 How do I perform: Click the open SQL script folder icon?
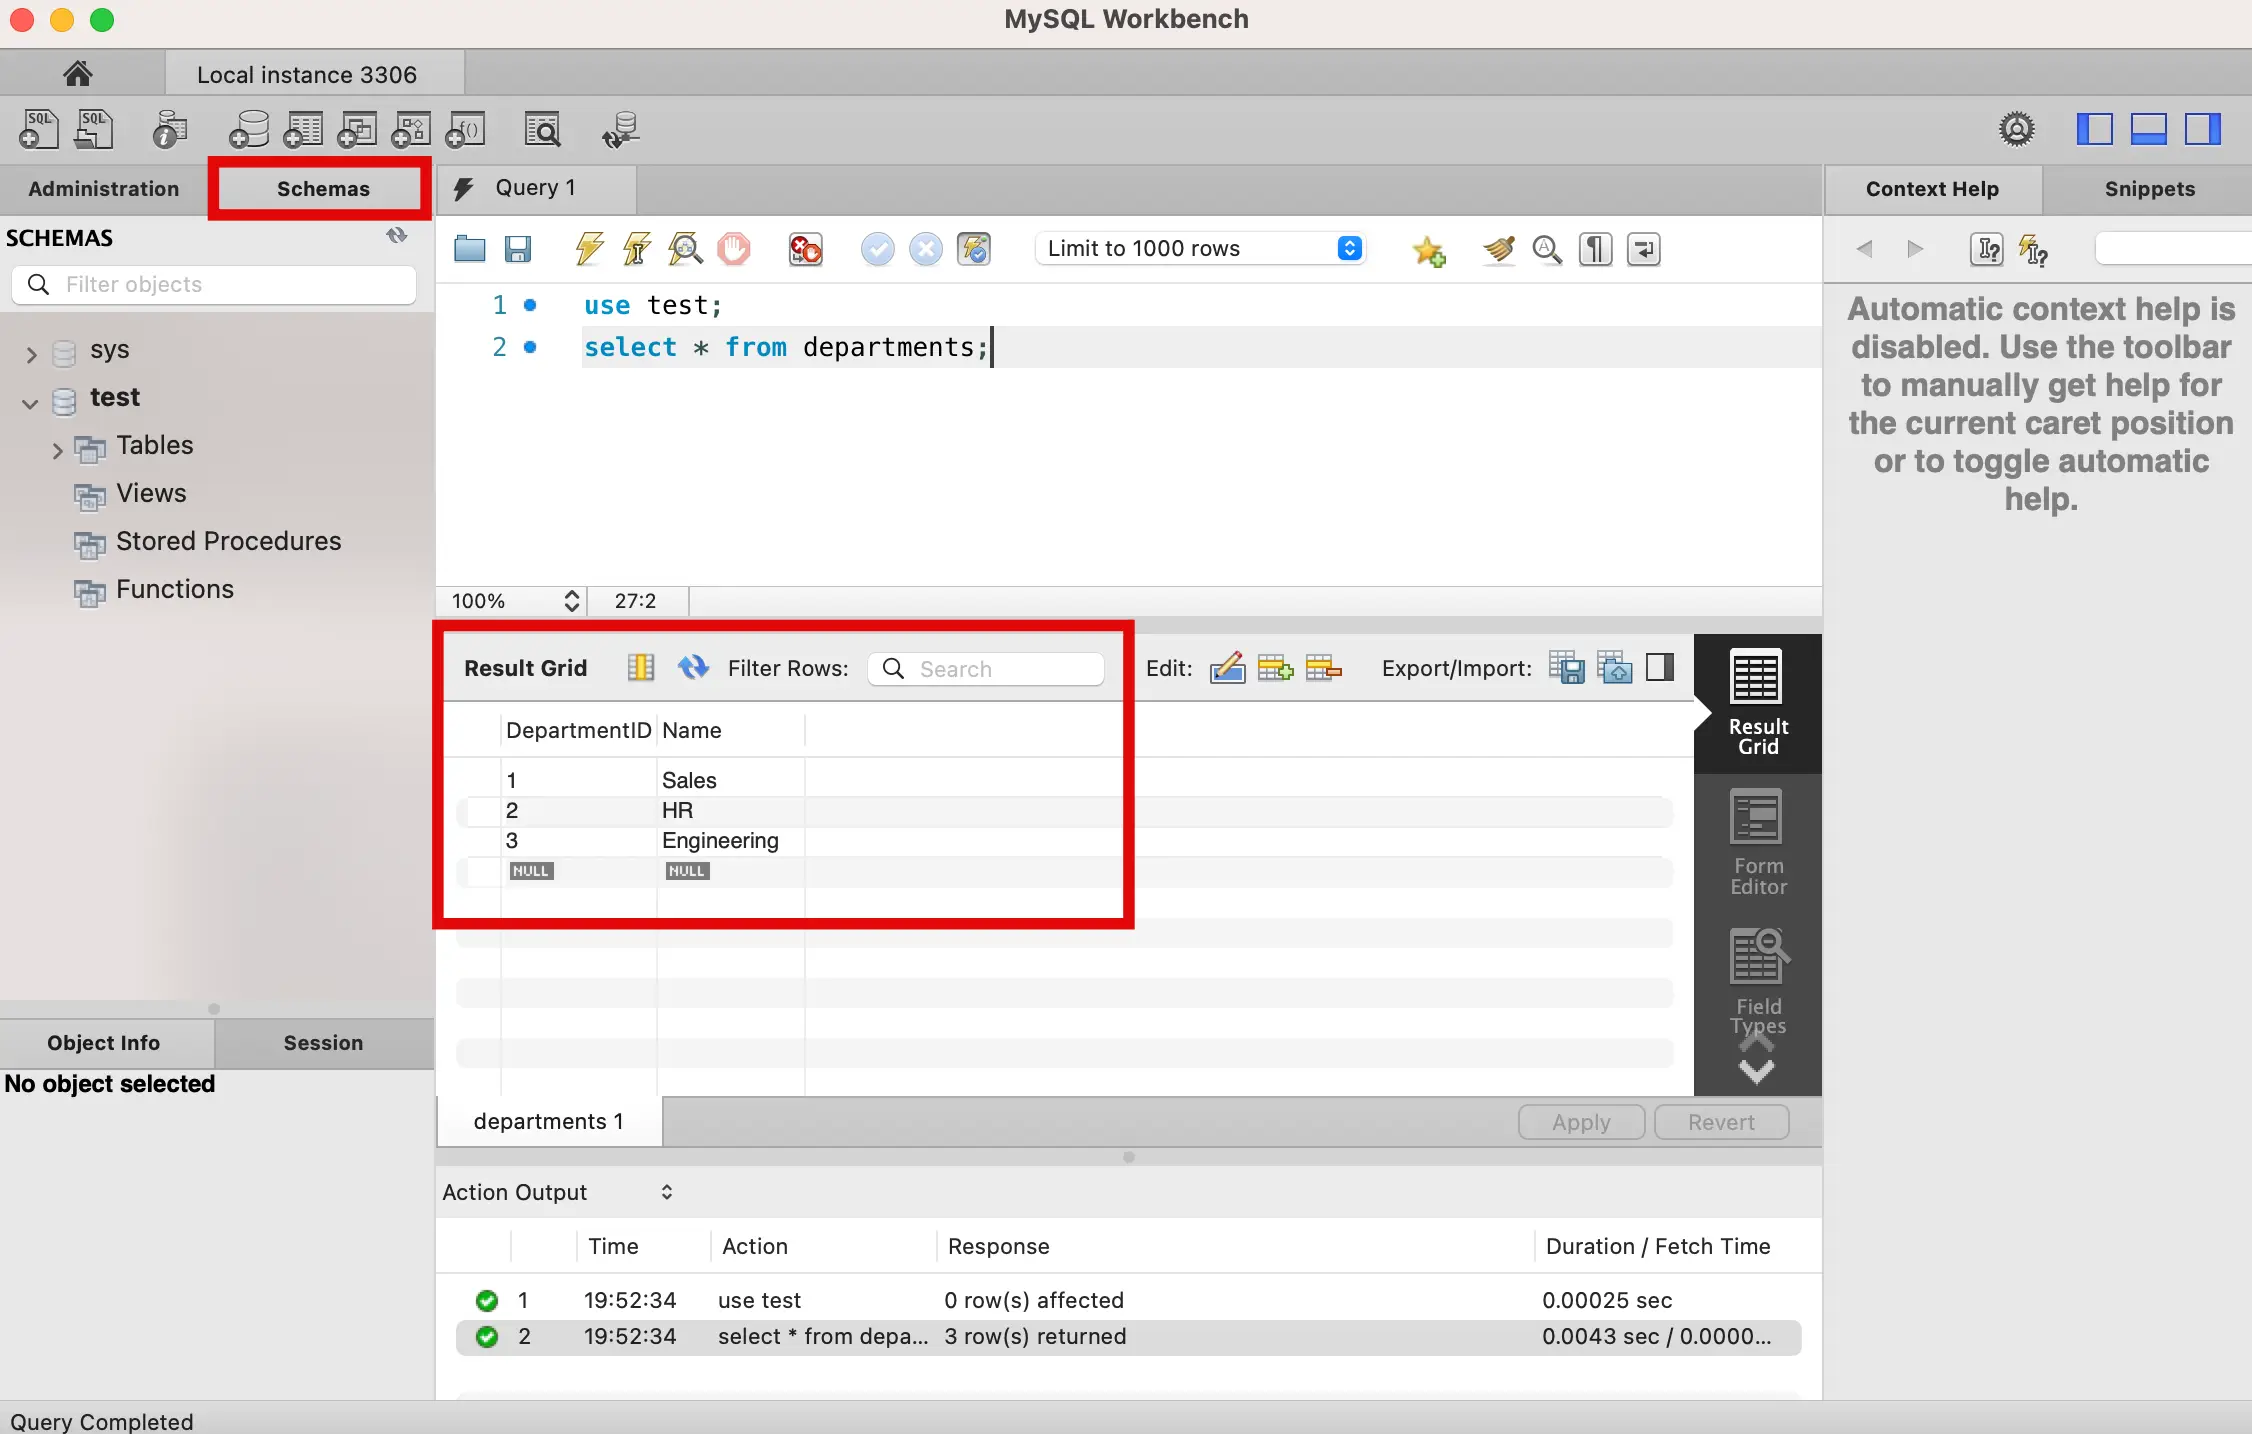pos(469,249)
